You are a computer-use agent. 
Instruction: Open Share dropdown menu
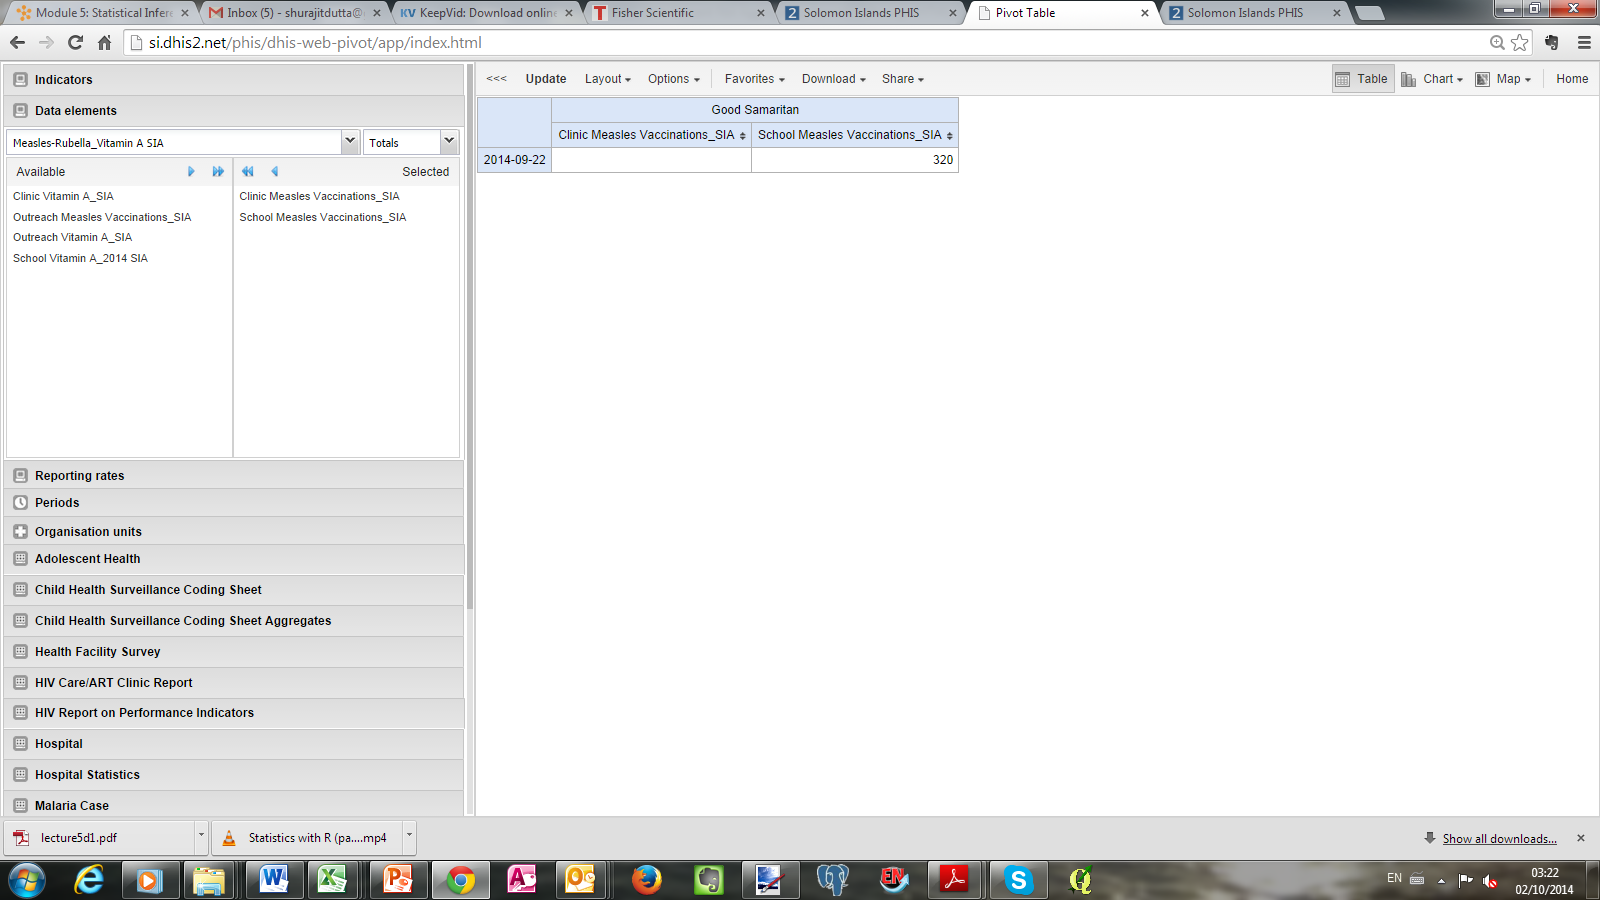[x=903, y=79]
